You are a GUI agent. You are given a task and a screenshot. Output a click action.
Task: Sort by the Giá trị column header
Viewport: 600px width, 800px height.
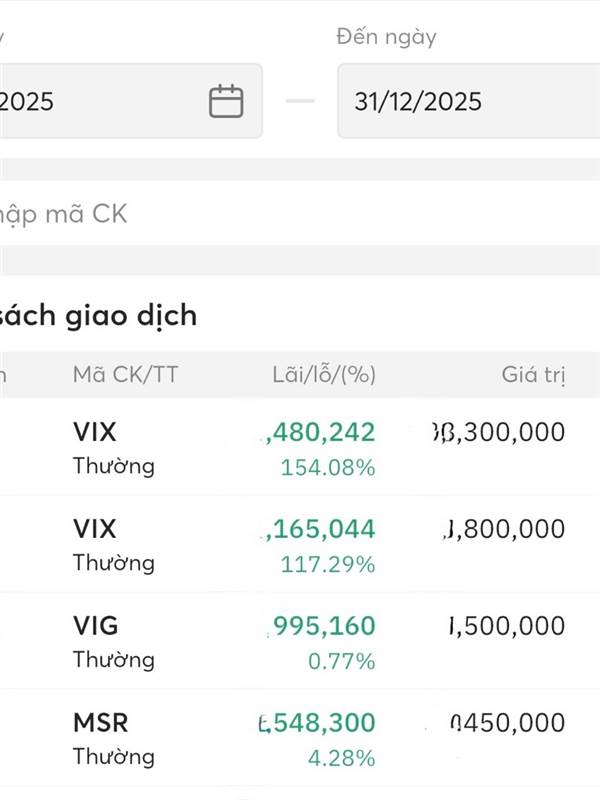[x=533, y=376]
